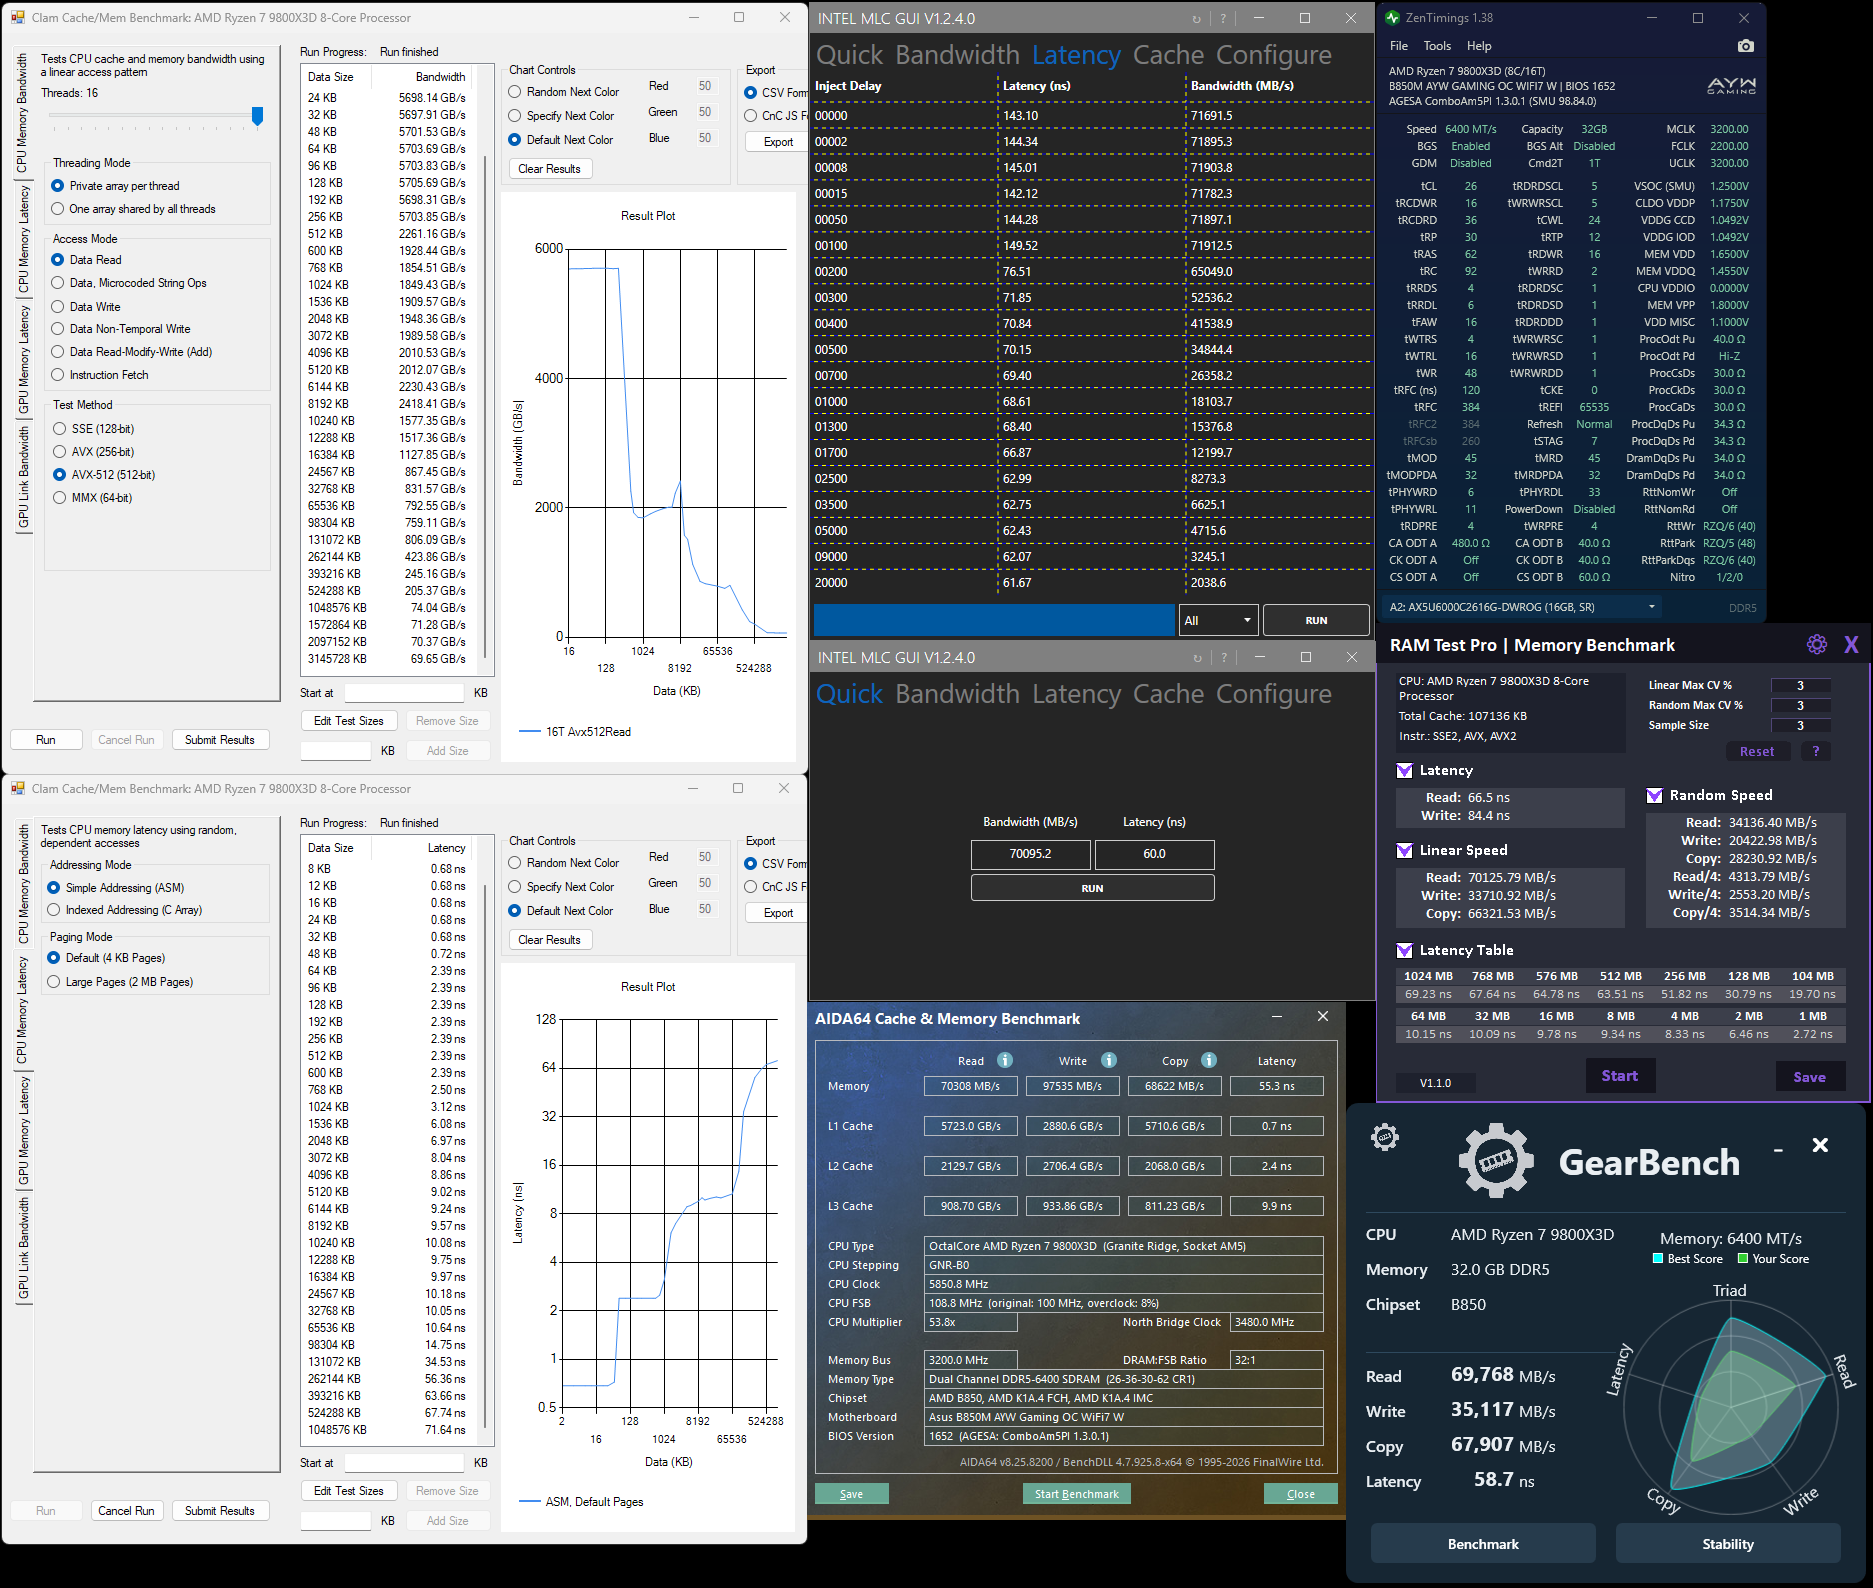This screenshot has height=1588, width=1873.
Task: Open the All dropdown in Intel MLC Latency
Action: (x=1218, y=620)
